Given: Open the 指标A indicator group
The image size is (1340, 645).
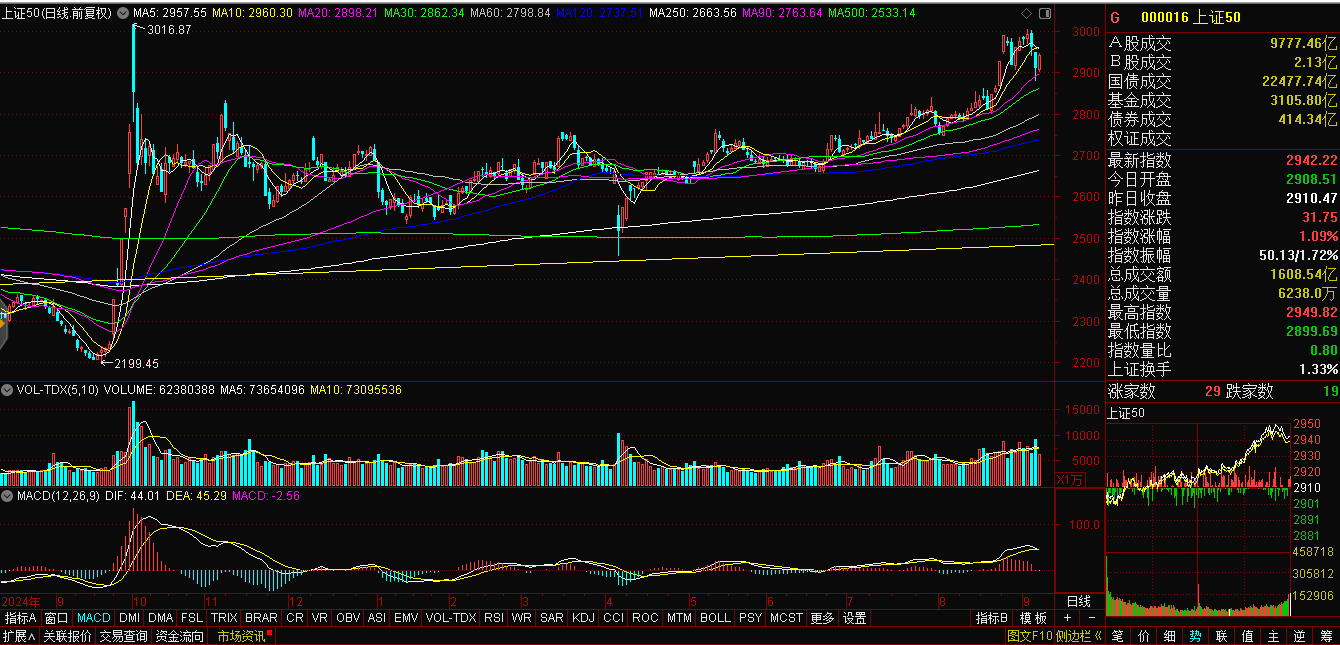Looking at the screenshot, I should coord(20,618).
